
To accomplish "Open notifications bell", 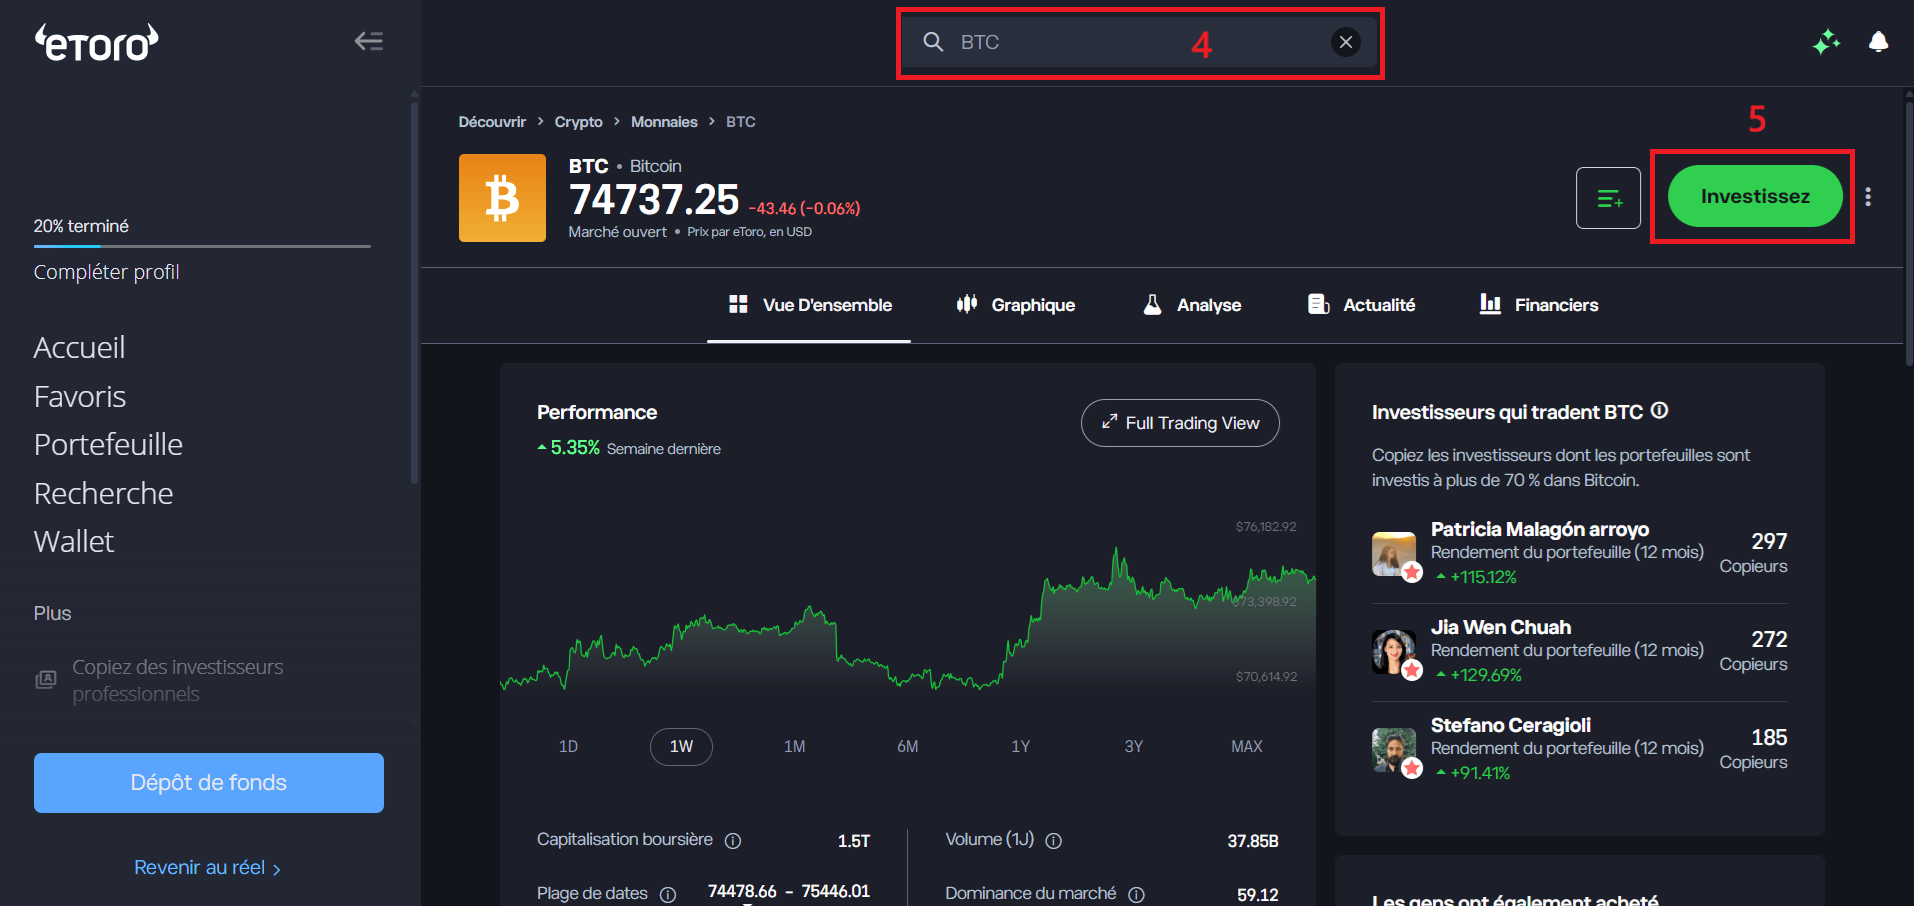I will [1879, 42].
